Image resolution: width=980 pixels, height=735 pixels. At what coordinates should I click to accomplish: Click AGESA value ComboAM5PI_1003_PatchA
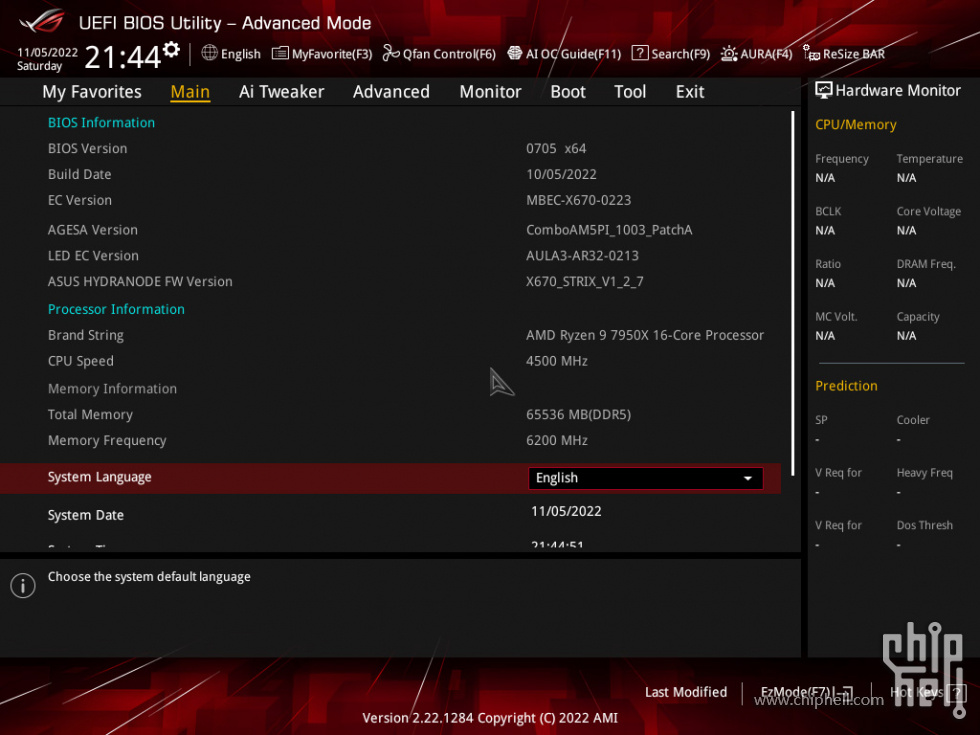click(609, 230)
